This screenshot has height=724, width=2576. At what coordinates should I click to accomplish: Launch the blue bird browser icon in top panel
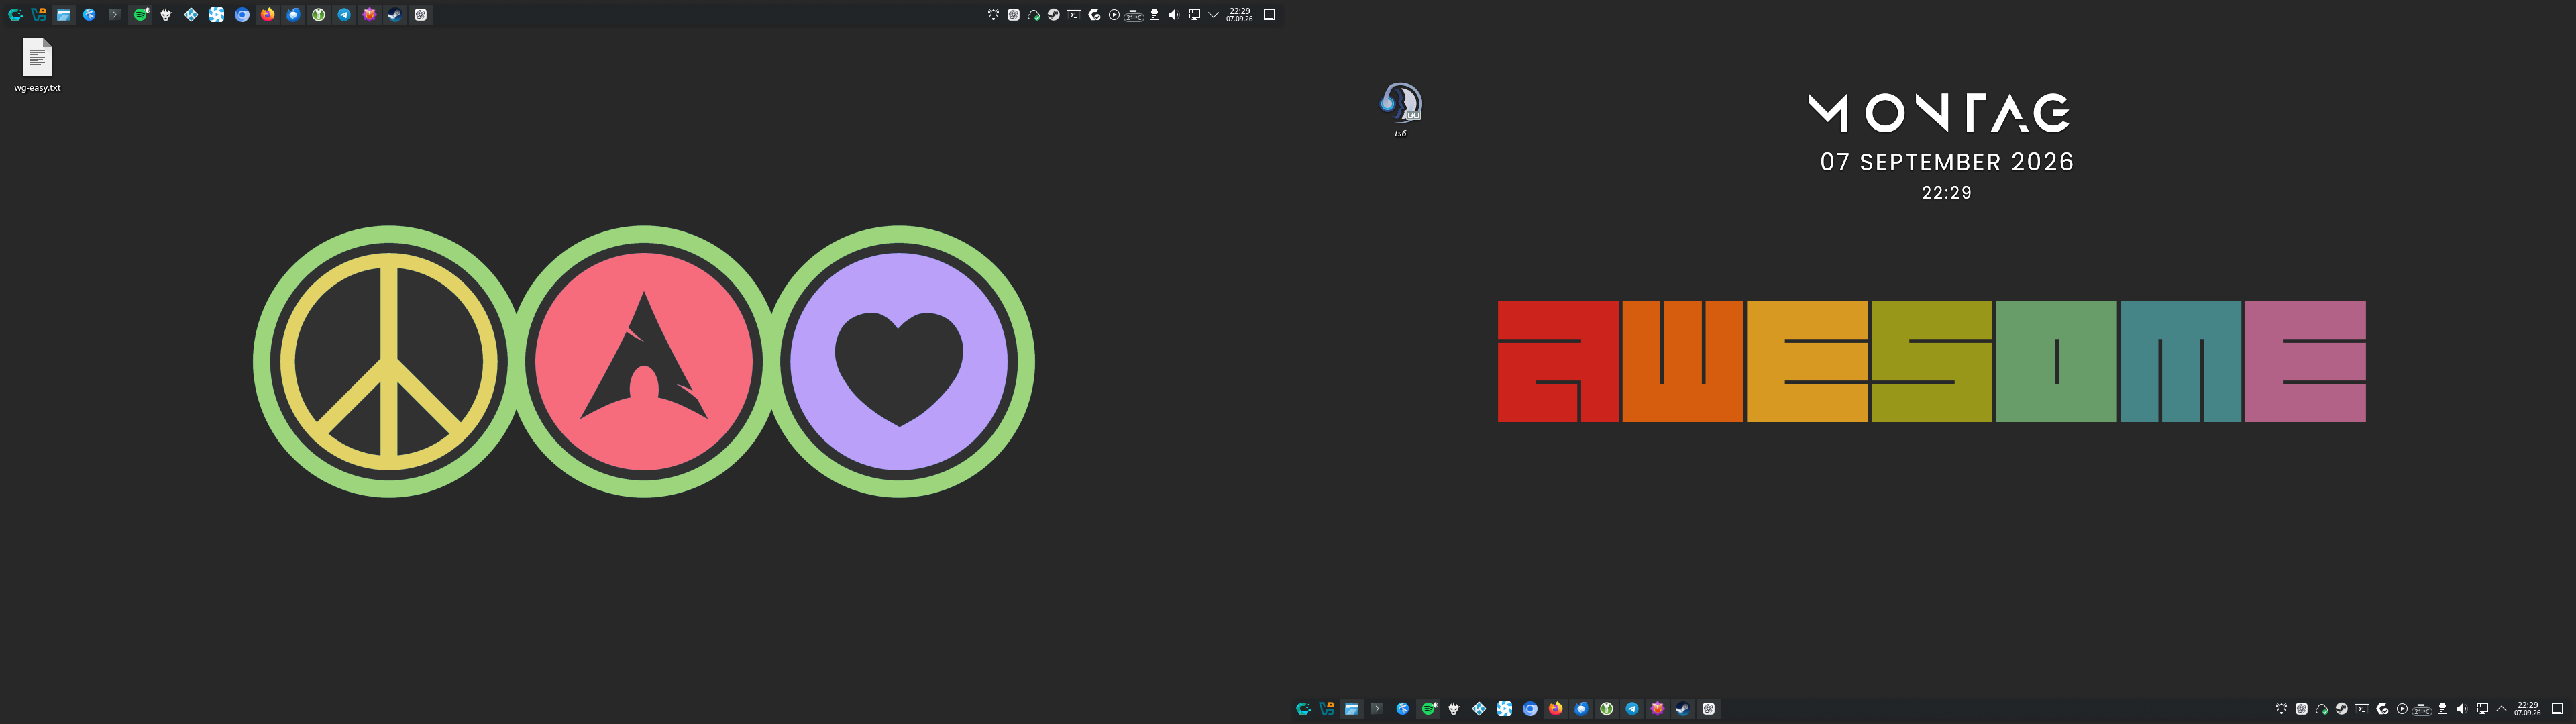89,15
